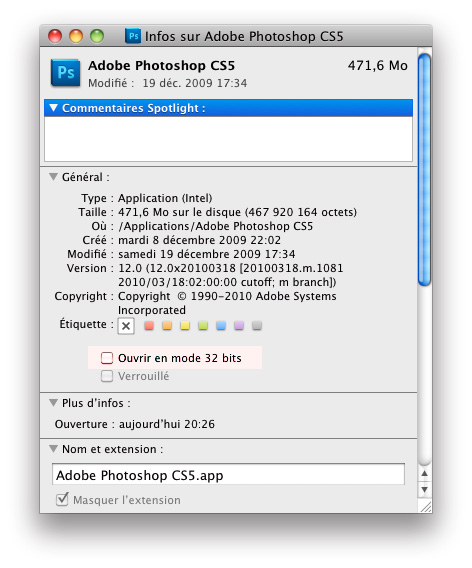This screenshot has height=568, width=472.
Task: Click the window resize grip corner
Action: click(425, 506)
